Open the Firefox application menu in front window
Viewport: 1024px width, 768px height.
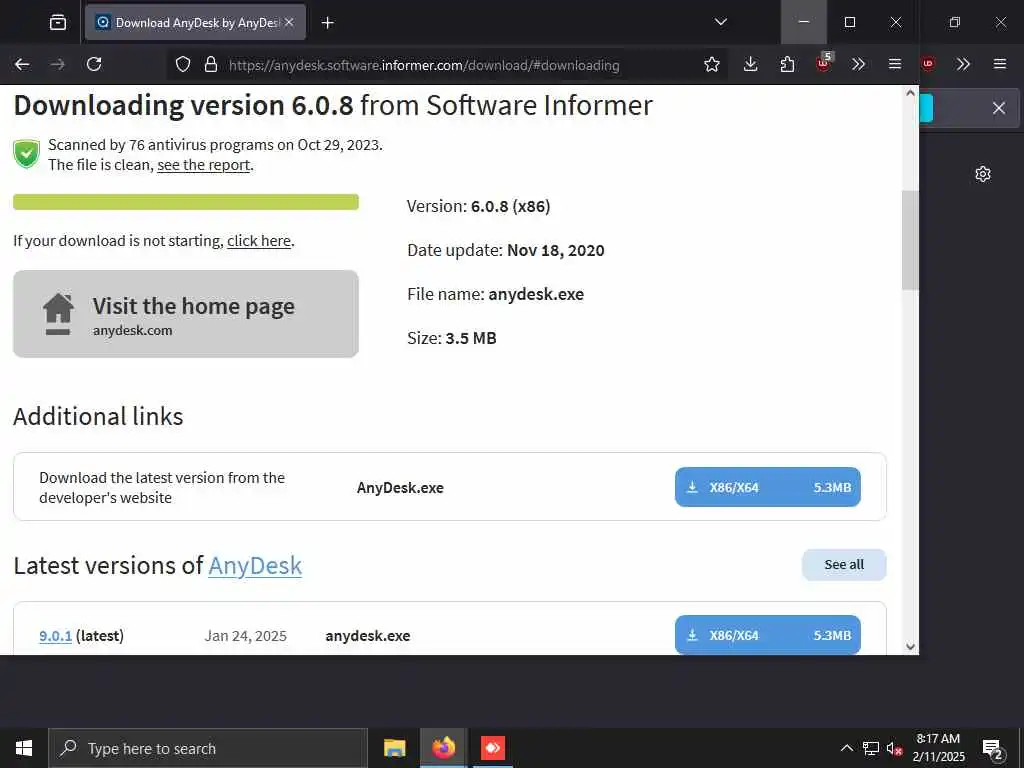895,64
